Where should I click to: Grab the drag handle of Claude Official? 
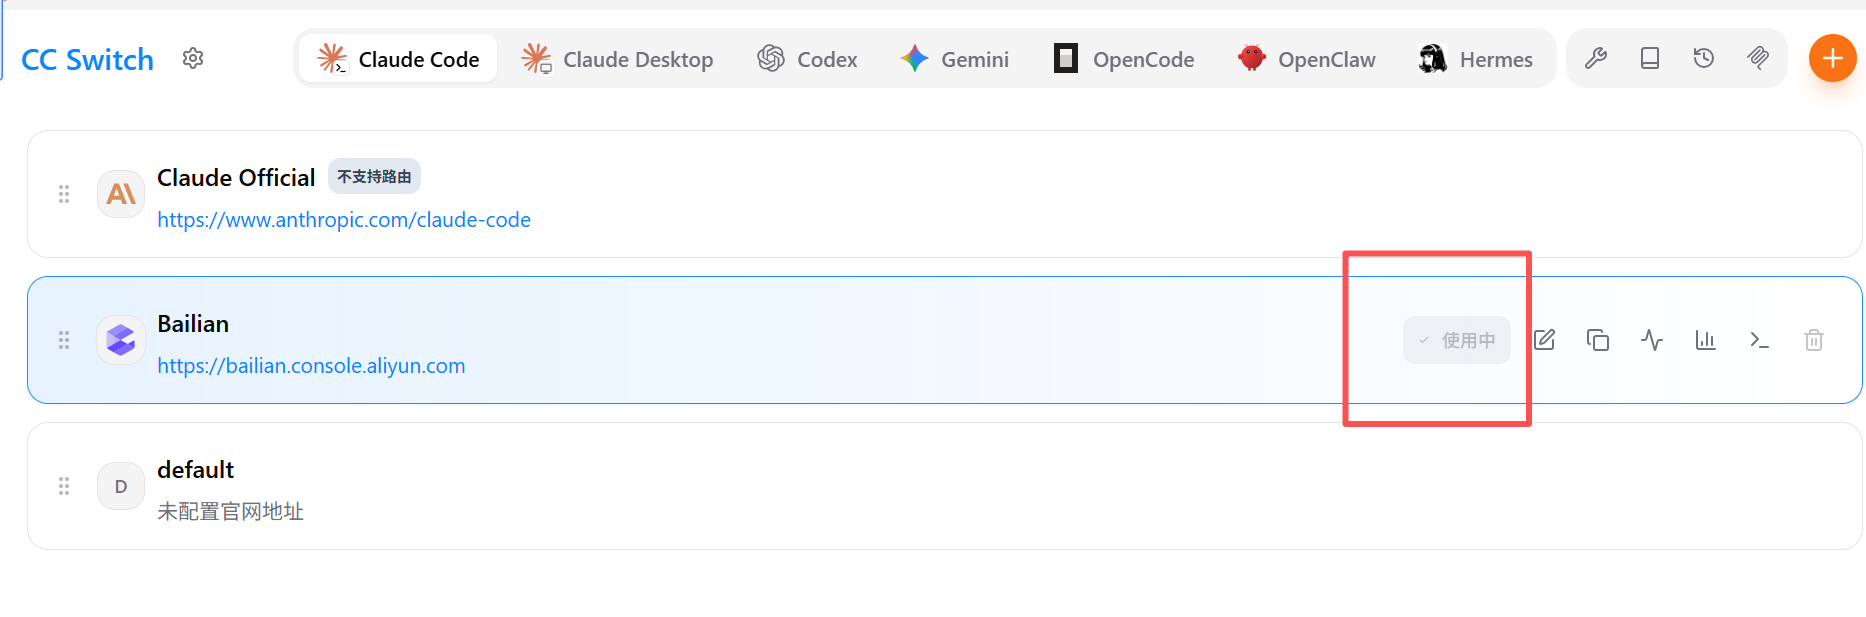(64, 194)
